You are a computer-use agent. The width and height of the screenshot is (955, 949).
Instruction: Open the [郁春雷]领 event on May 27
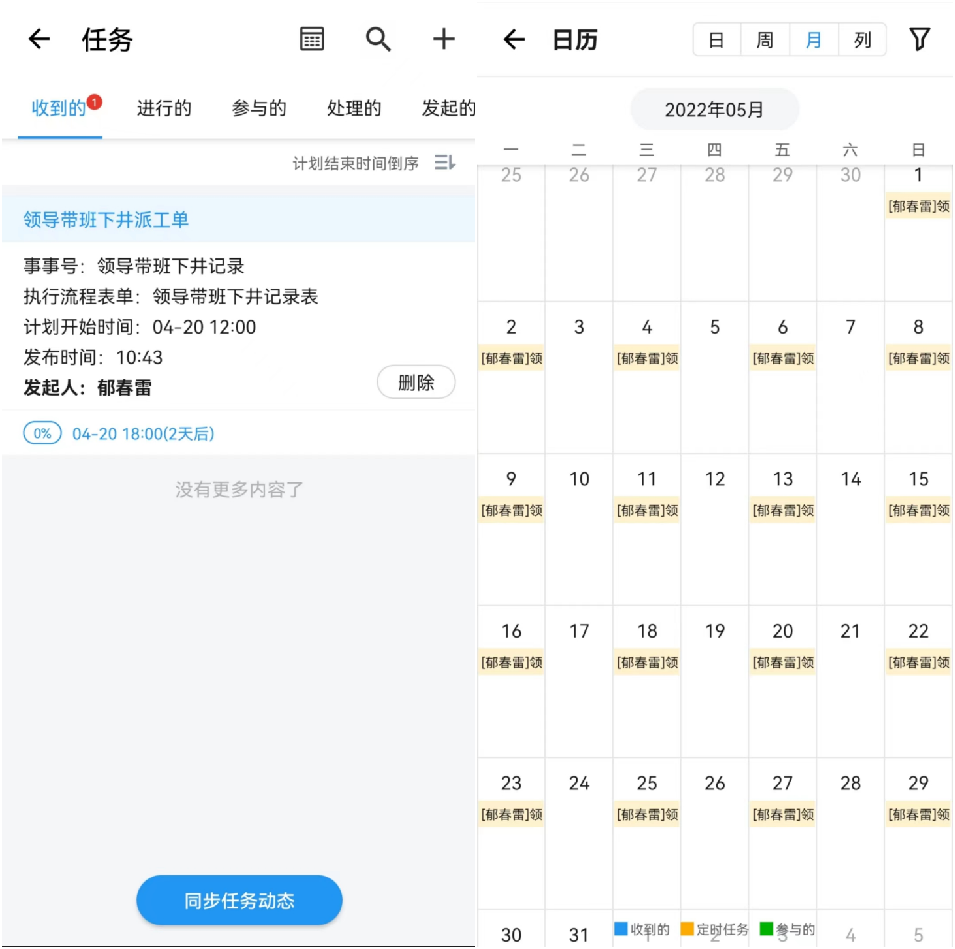tap(783, 814)
